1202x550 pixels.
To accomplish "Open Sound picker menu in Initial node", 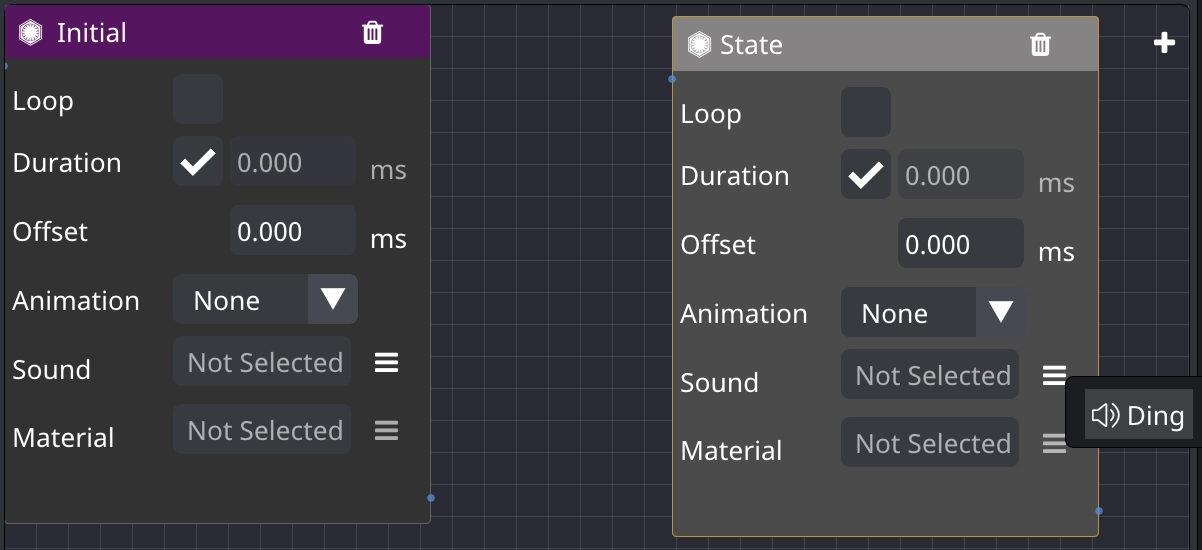I will pos(387,362).
